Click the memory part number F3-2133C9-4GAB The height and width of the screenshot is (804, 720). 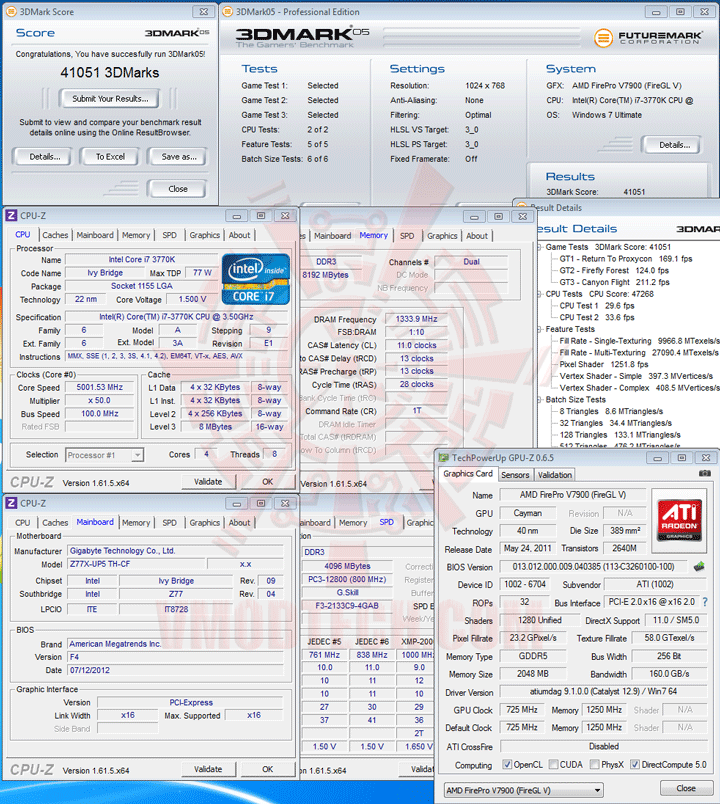[x=347, y=606]
